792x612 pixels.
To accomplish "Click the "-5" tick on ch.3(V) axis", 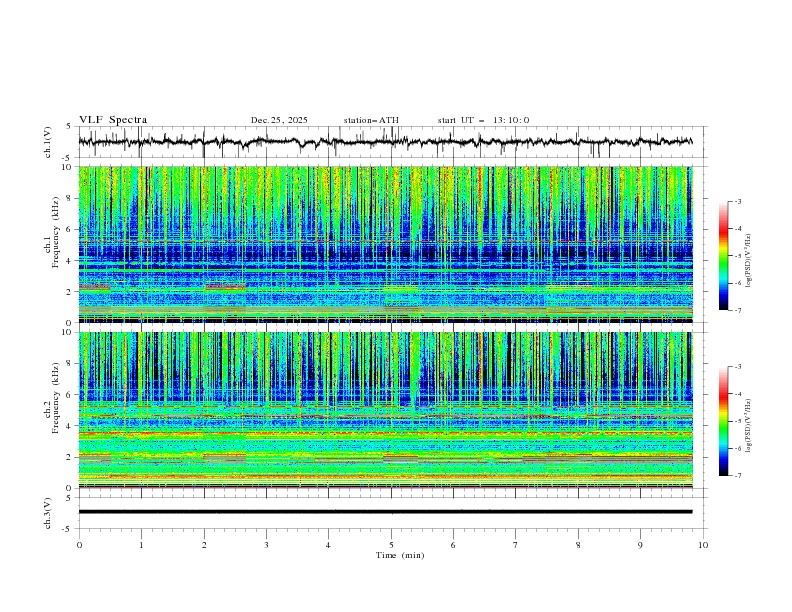I will 68,529.
